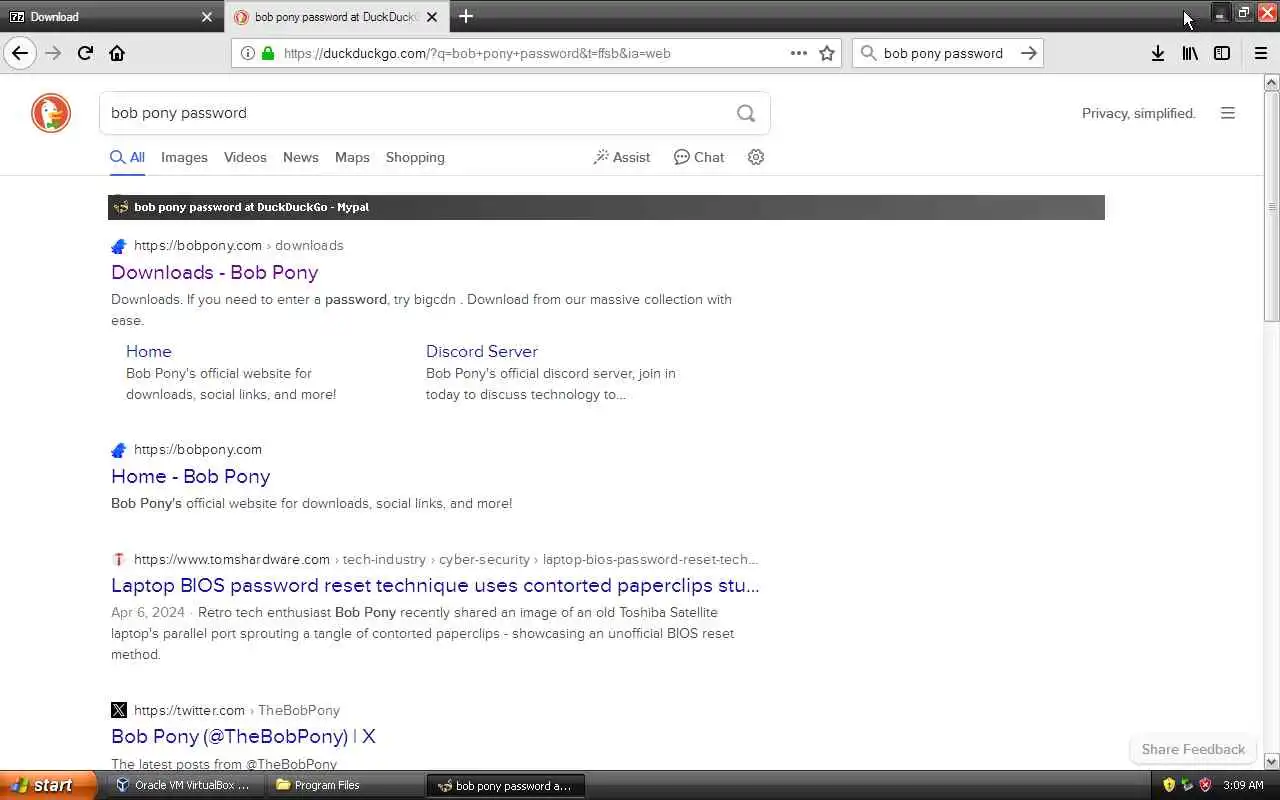Open a new browser tab

[466, 16]
